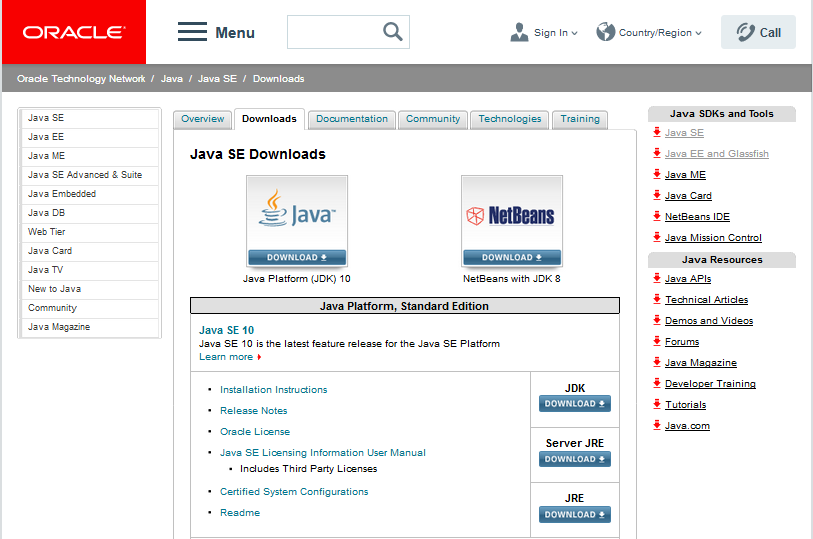Click the Oracle logo

click(74, 32)
